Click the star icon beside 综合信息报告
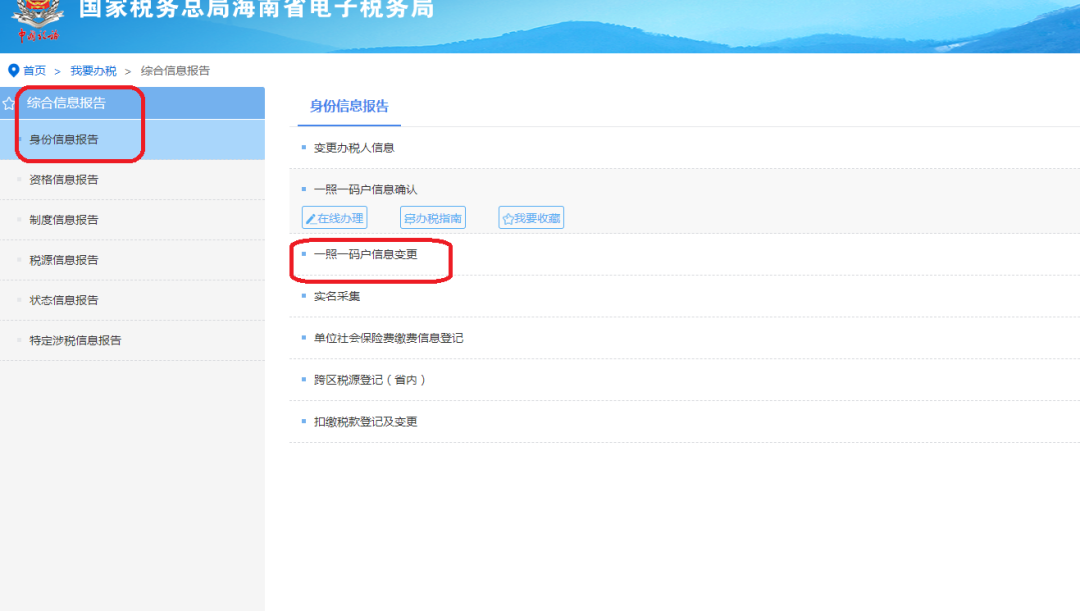The height and width of the screenshot is (611, 1080). coord(8,103)
